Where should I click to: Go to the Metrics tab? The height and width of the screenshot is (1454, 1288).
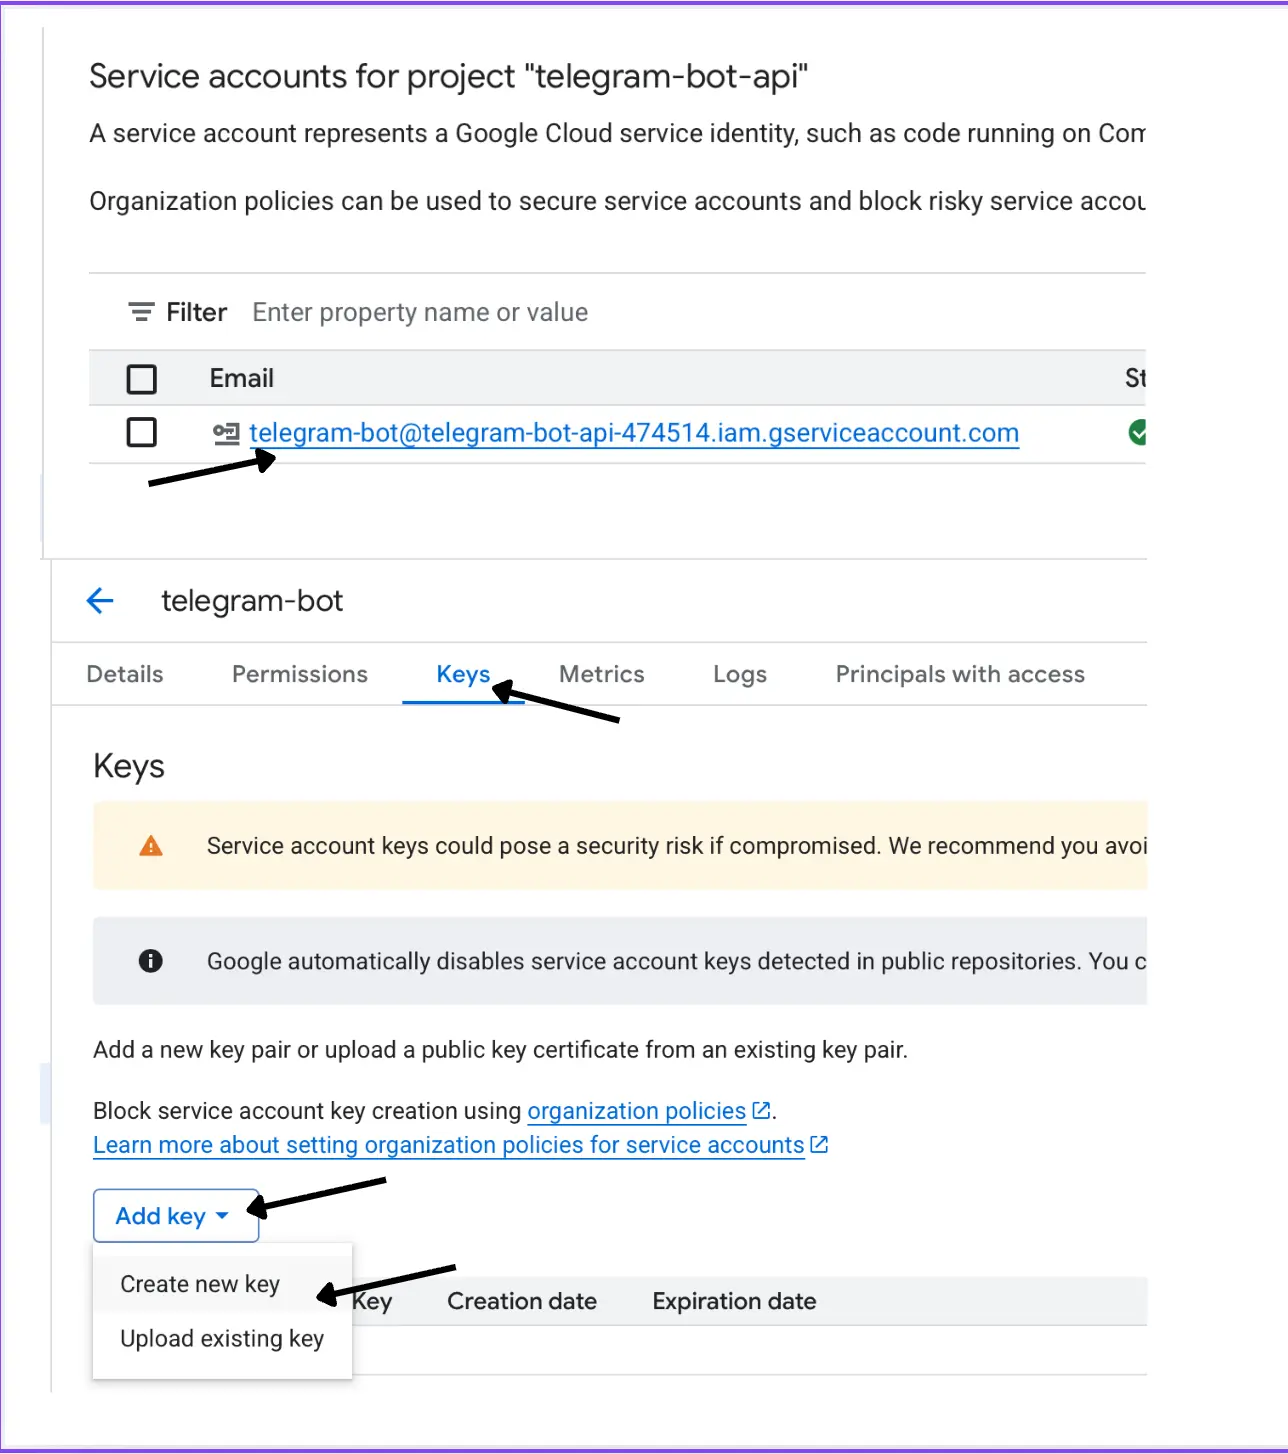click(602, 674)
